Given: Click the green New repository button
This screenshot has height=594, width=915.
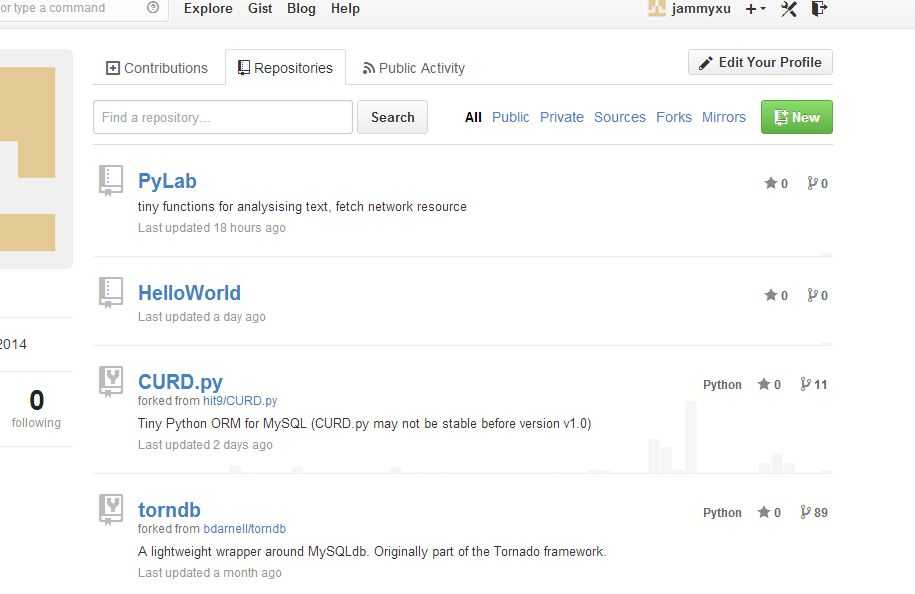Looking at the screenshot, I should click(x=797, y=117).
